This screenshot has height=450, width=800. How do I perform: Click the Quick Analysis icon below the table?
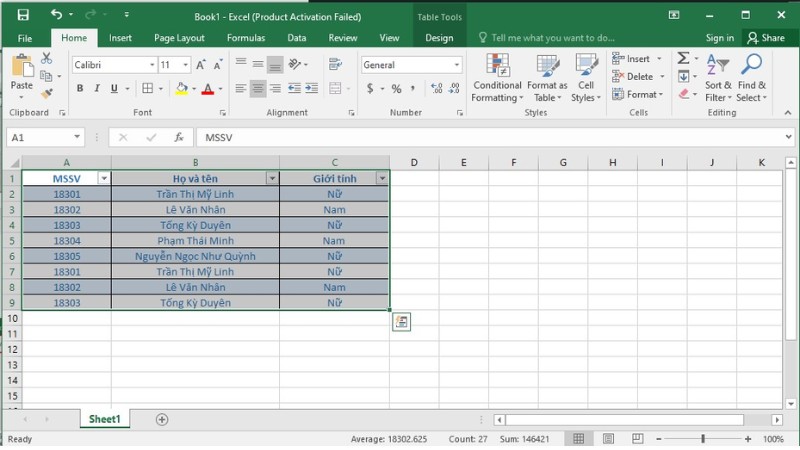tap(402, 321)
